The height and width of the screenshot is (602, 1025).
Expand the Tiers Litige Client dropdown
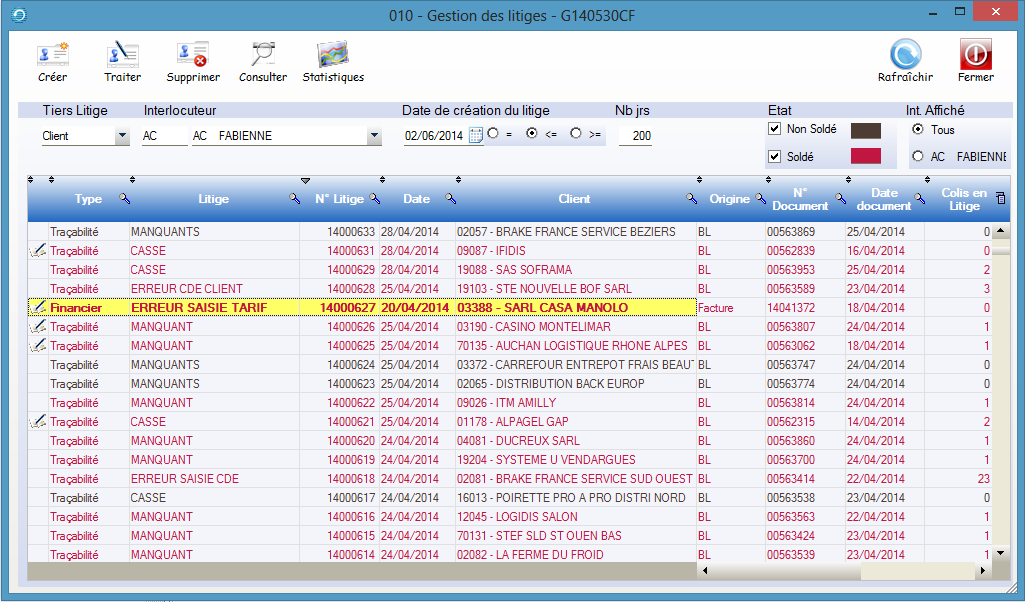pos(122,136)
